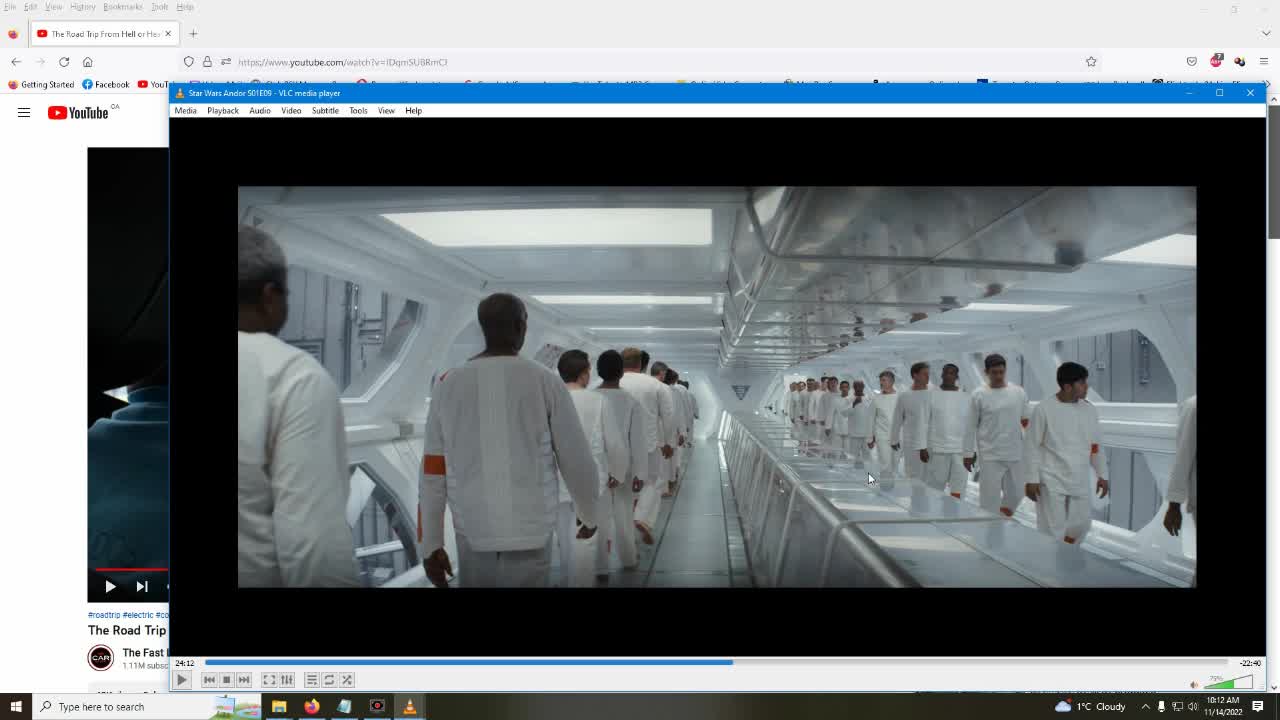Viewport: 1280px width, 720px height.
Task: View site padlock security info
Action: pyautogui.click(x=207, y=62)
